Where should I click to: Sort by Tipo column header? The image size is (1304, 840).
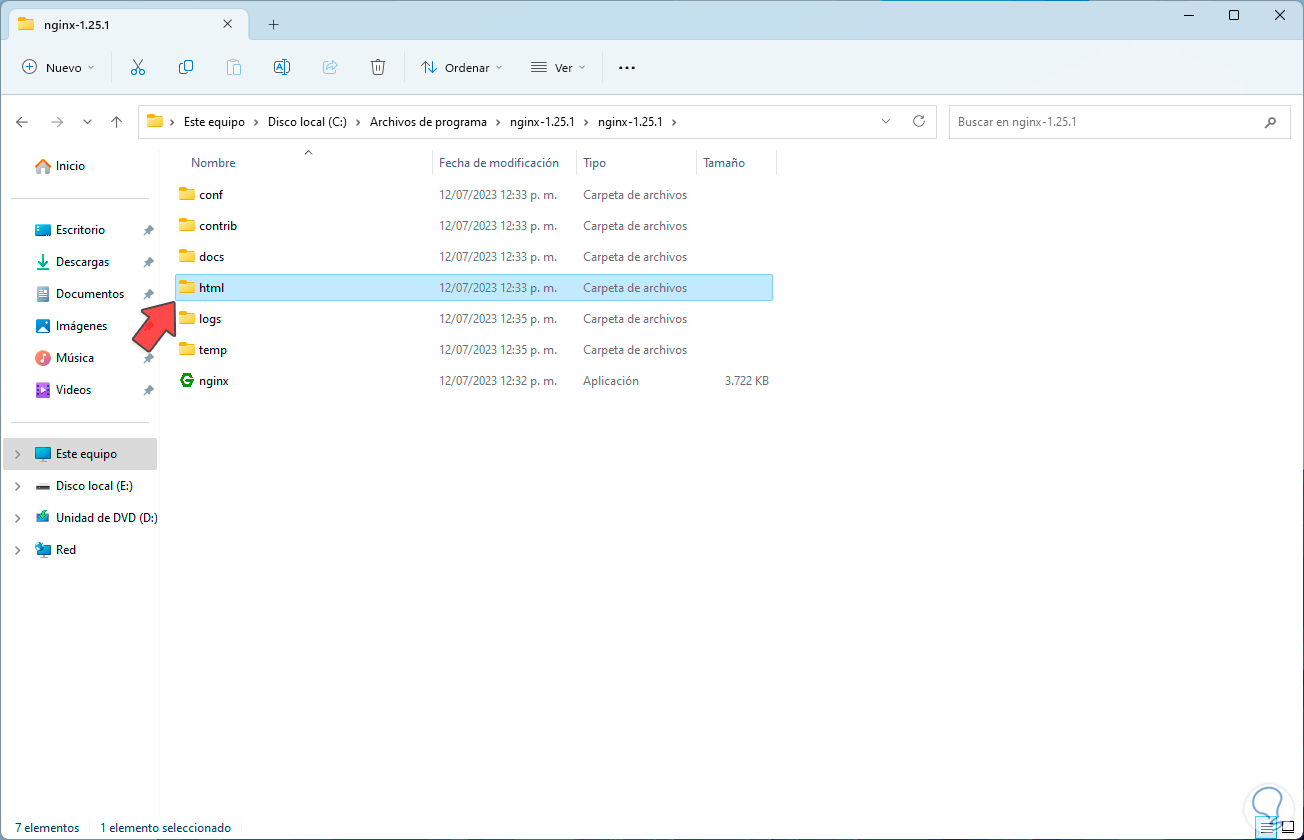[x=594, y=162]
